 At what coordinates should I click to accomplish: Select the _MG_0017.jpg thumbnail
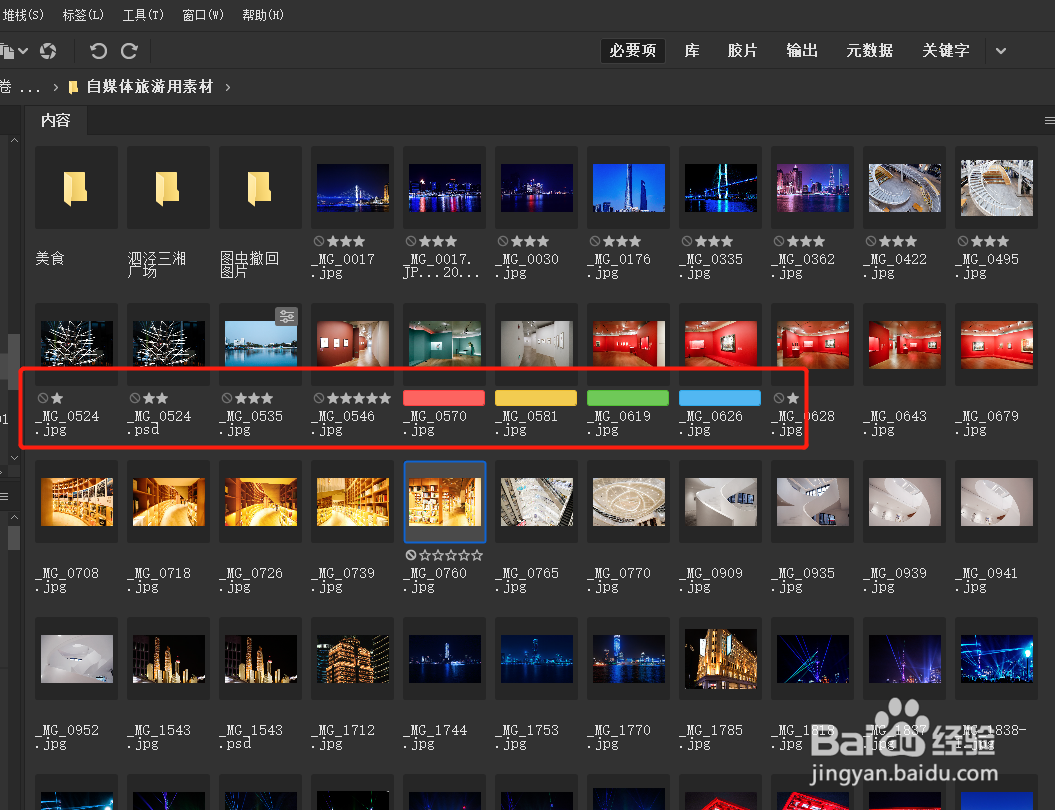pos(352,186)
